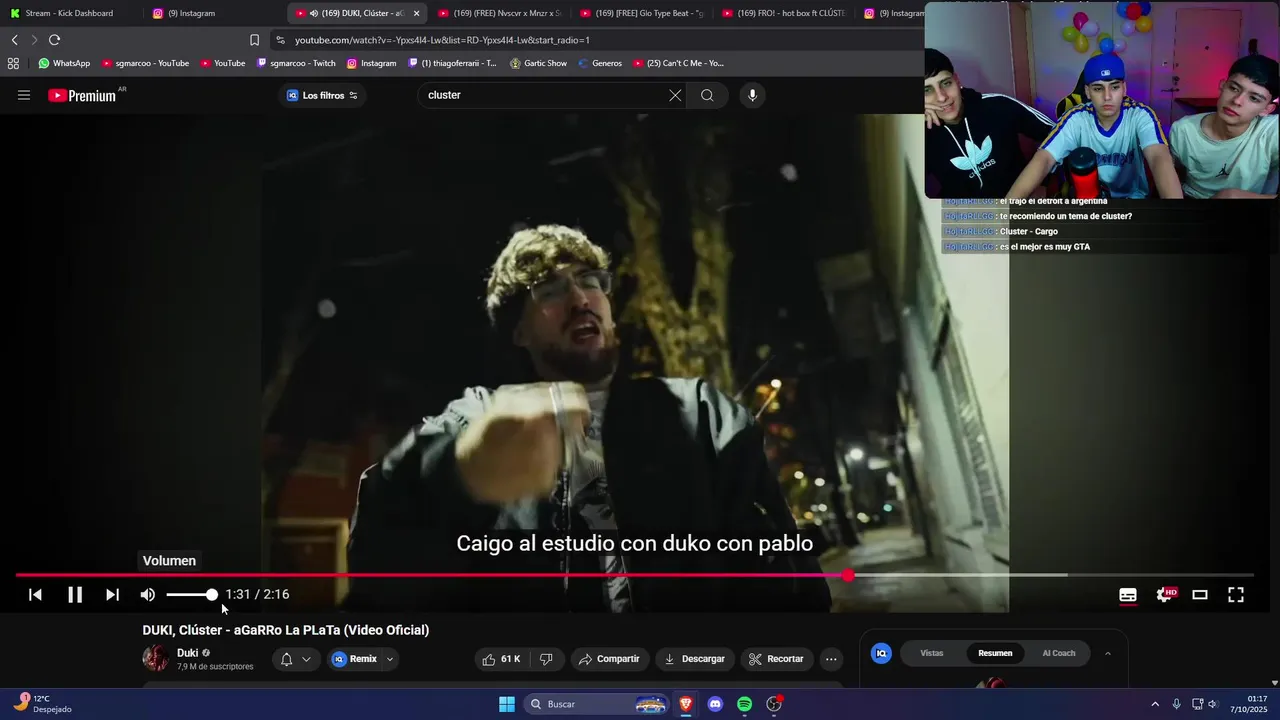1280x720 pixels.
Task: Mute the video with the speaker icon
Action: [x=148, y=595]
